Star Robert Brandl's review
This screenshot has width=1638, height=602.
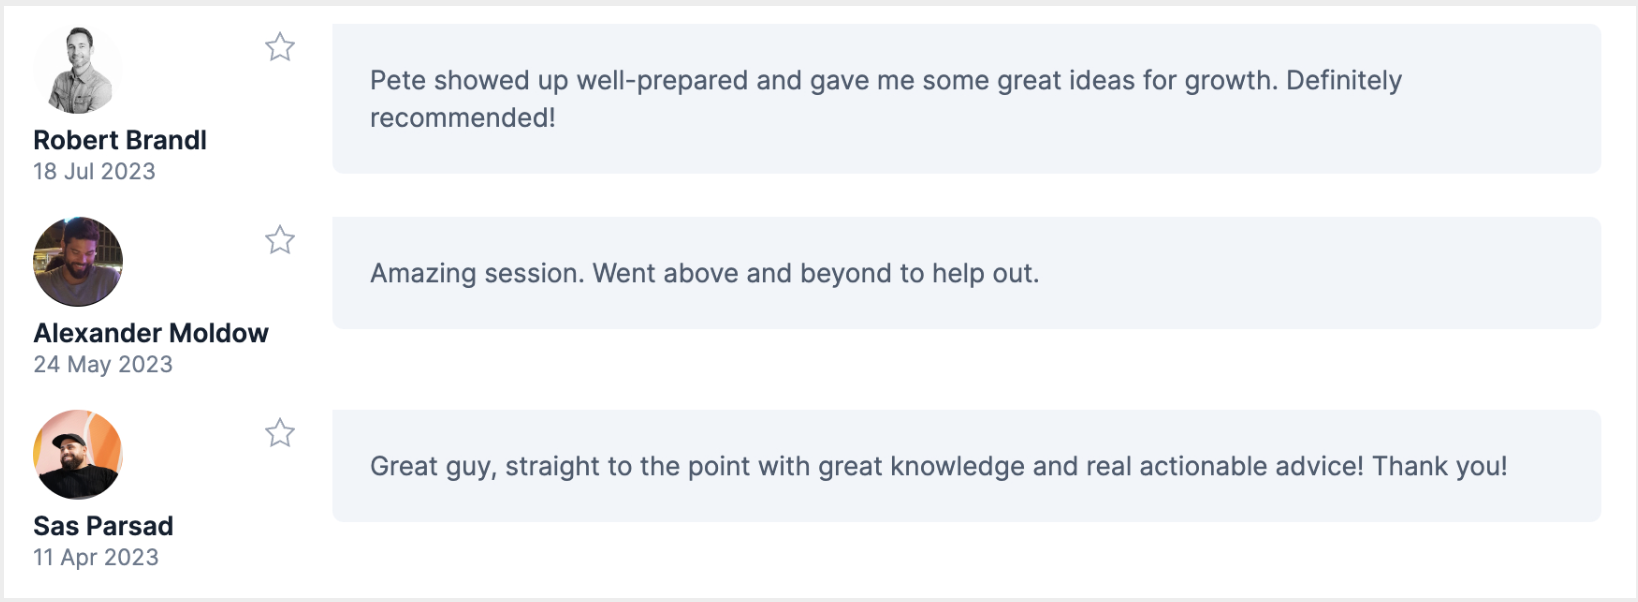pos(280,47)
